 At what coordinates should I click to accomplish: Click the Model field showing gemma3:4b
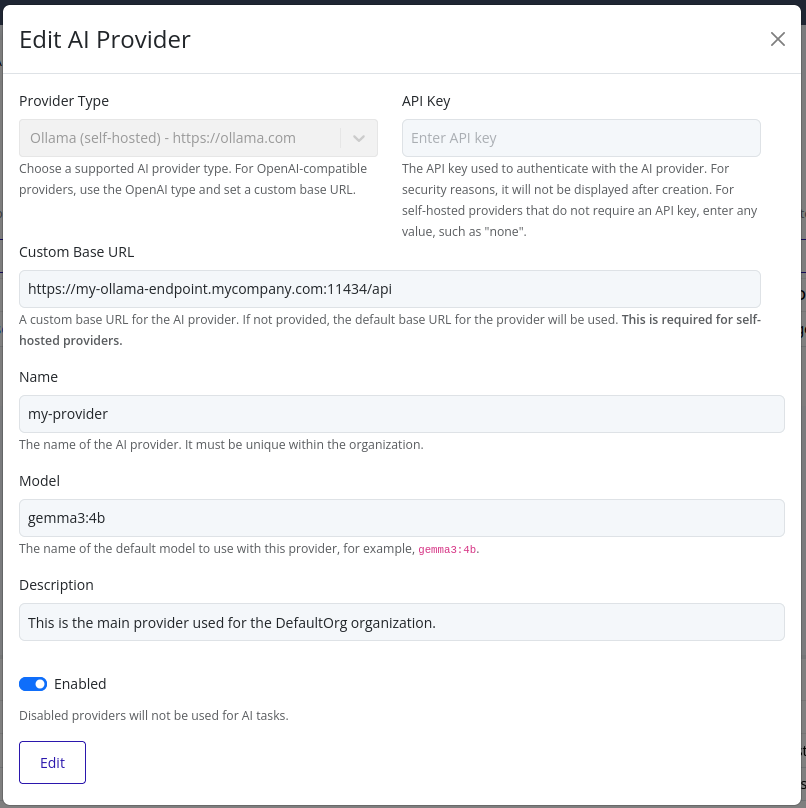(x=400, y=517)
